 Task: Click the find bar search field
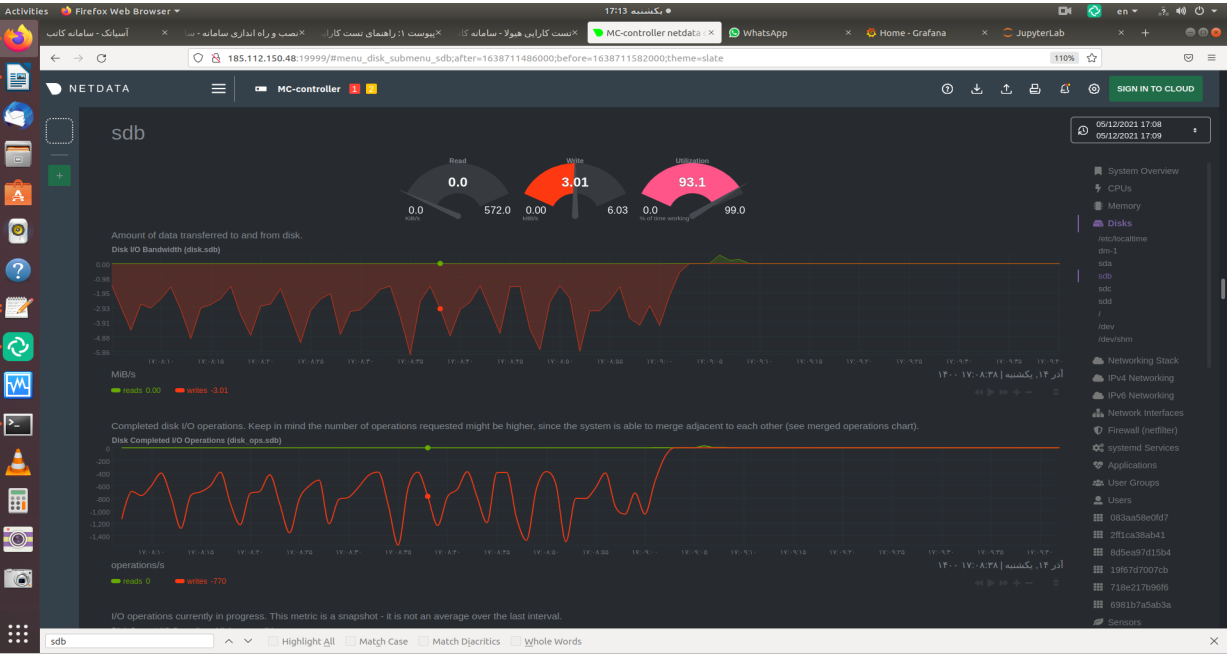click(129, 642)
